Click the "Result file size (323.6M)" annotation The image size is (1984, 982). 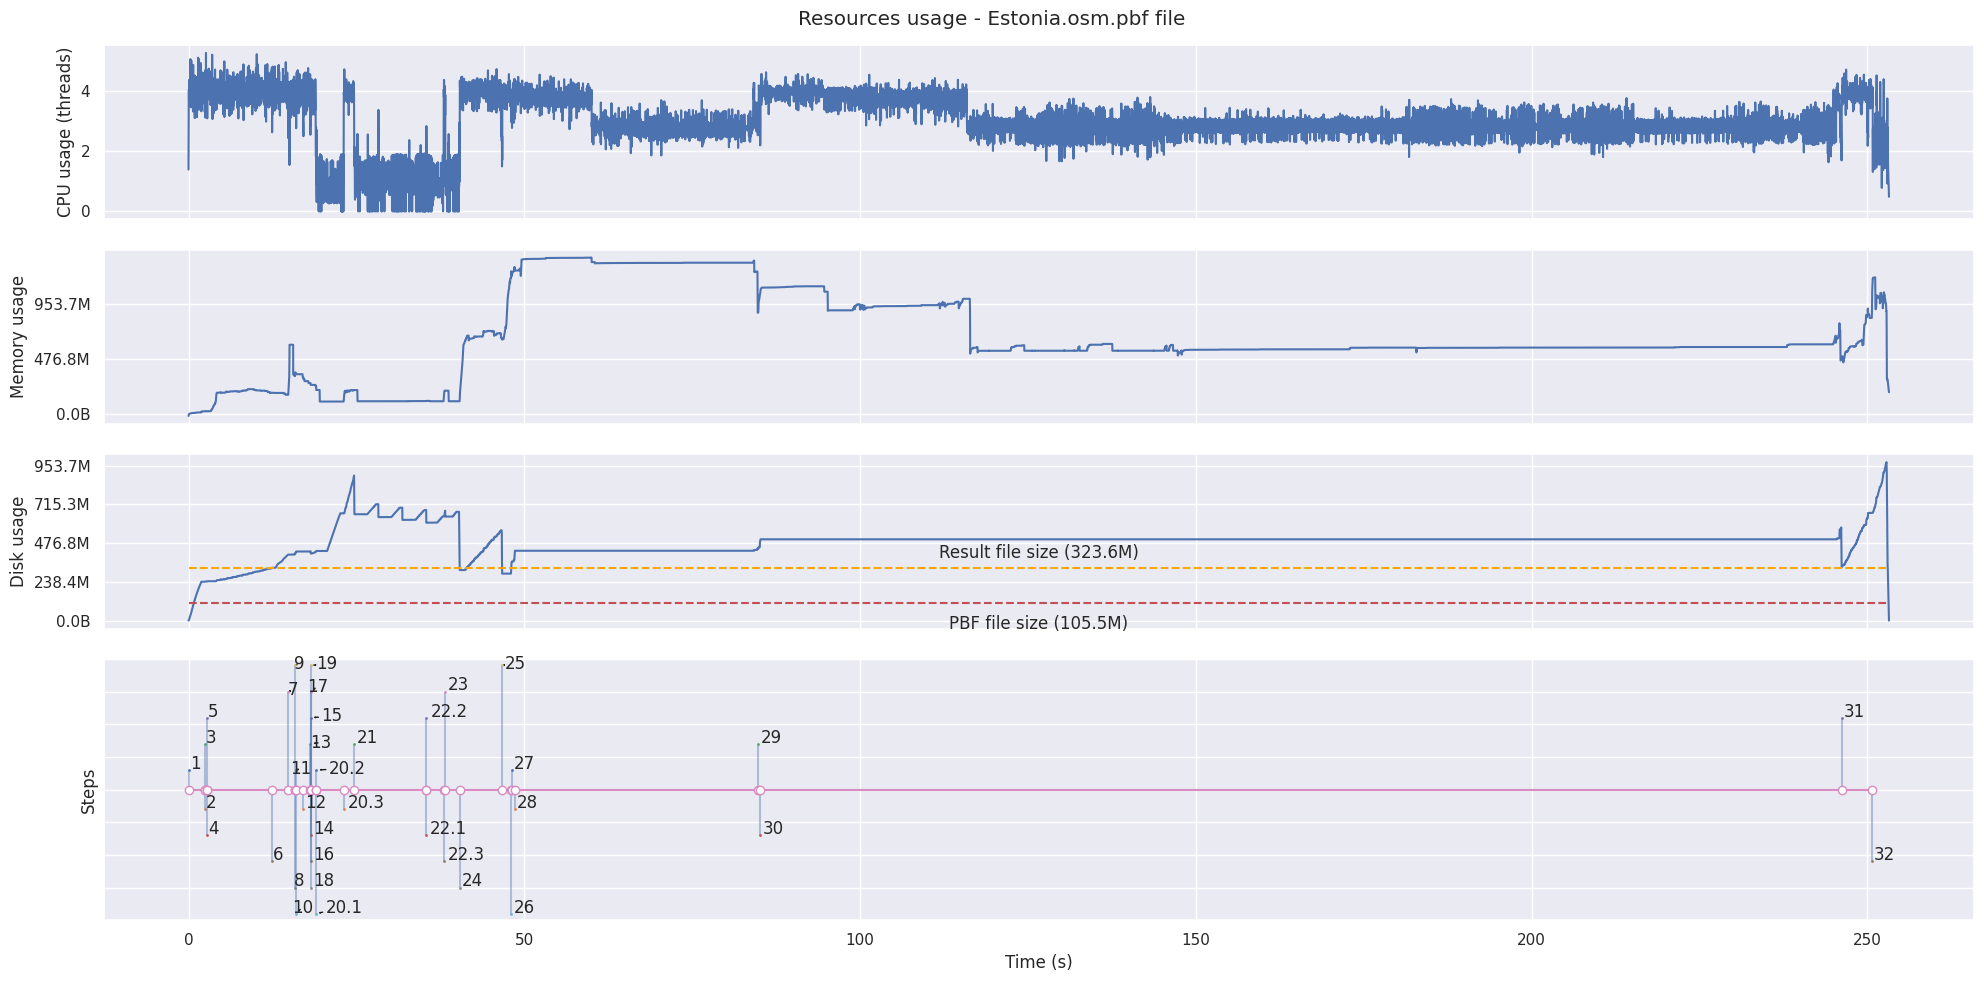click(x=1038, y=553)
